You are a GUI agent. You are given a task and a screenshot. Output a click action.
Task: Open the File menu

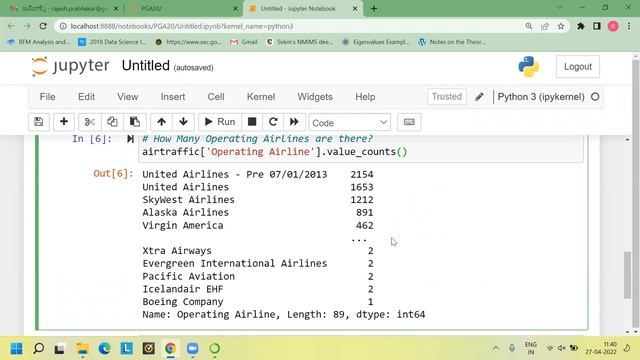[x=47, y=97]
